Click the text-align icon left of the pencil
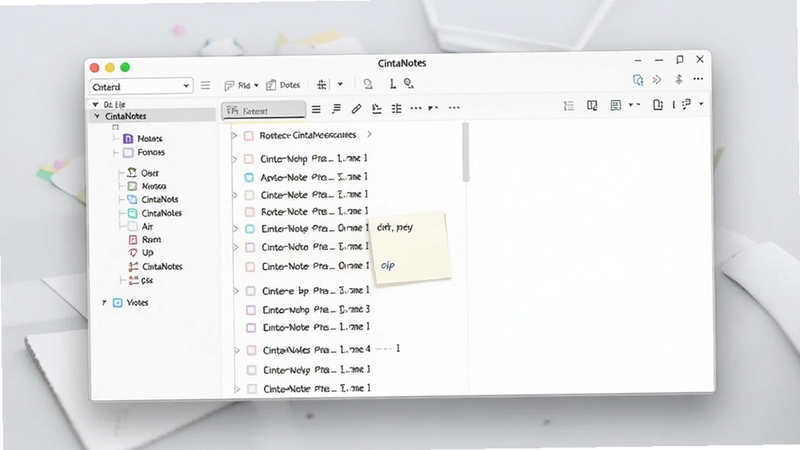 336,109
